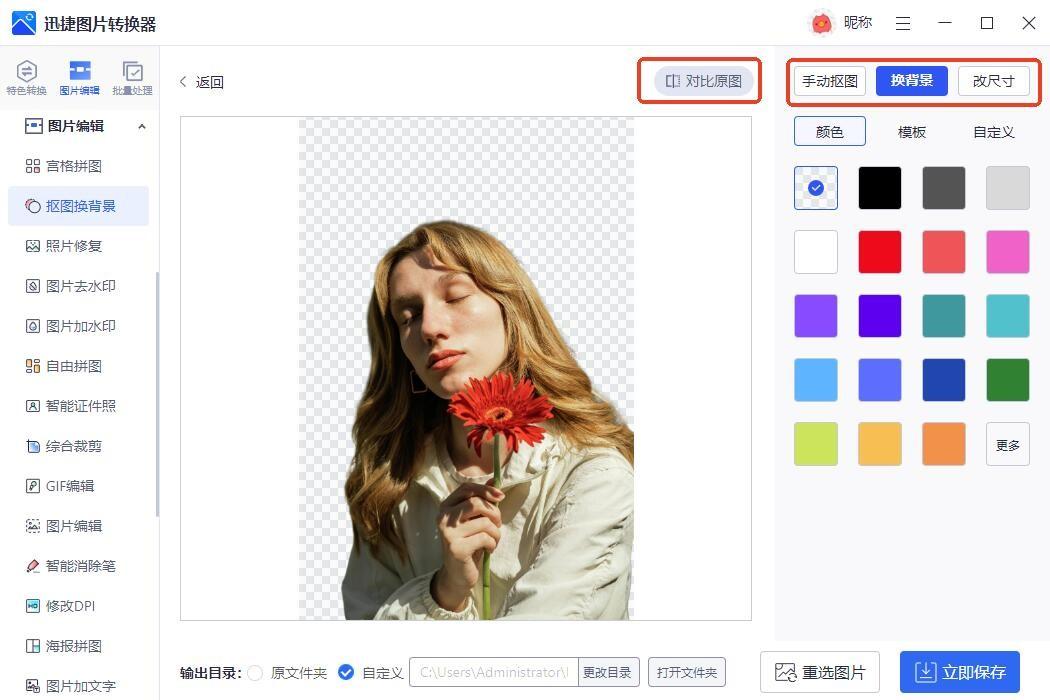Select the 自定义 output directory option
Viewport: 1050px width, 700px height.
(346, 673)
